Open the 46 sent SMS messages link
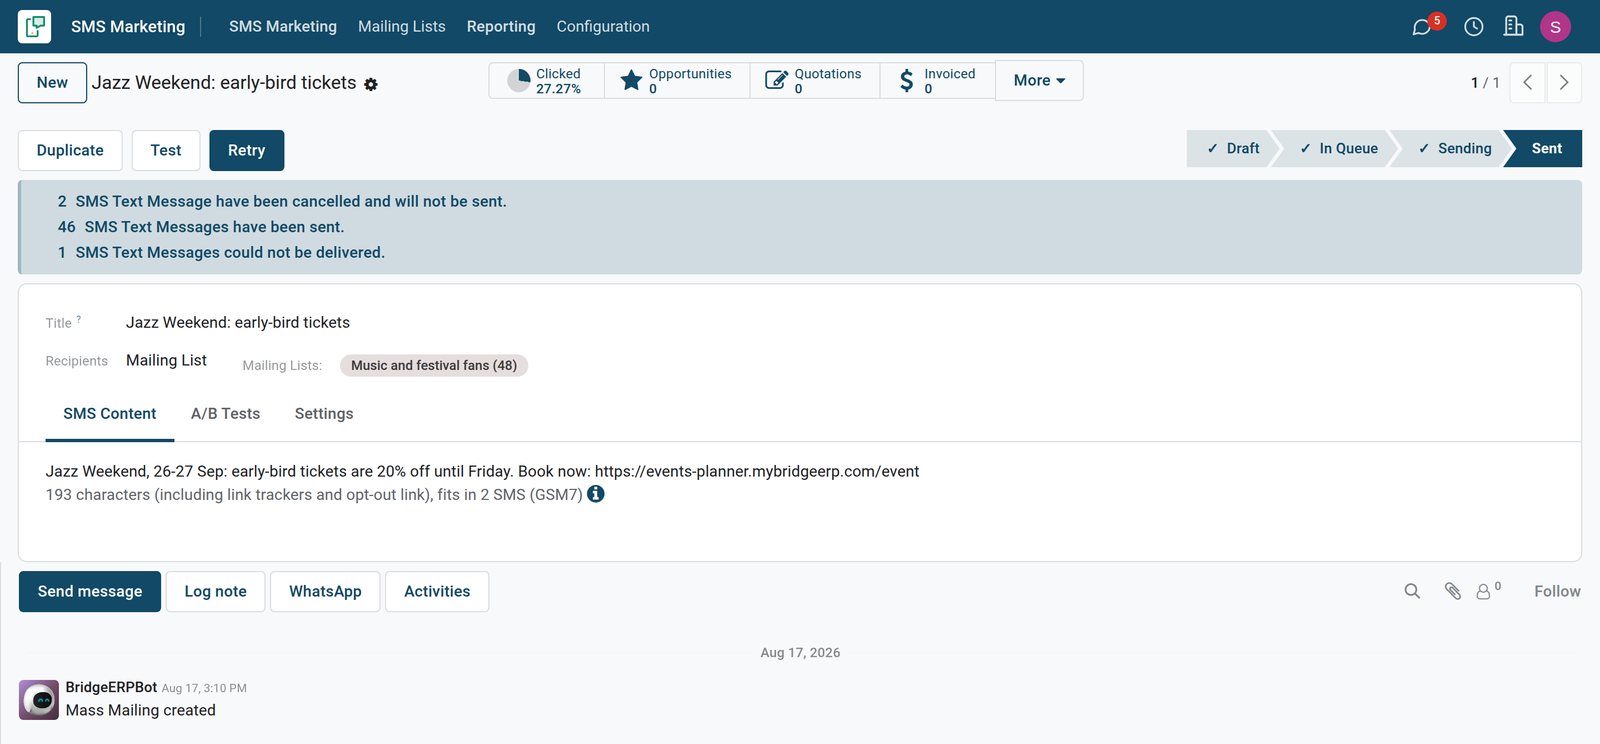This screenshot has height=744, width=1600. pos(201,227)
